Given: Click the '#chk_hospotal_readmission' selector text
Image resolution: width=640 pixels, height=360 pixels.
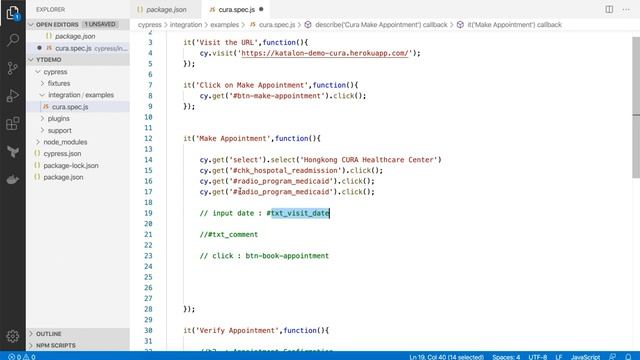Looking at the screenshot, I should (285, 171).
